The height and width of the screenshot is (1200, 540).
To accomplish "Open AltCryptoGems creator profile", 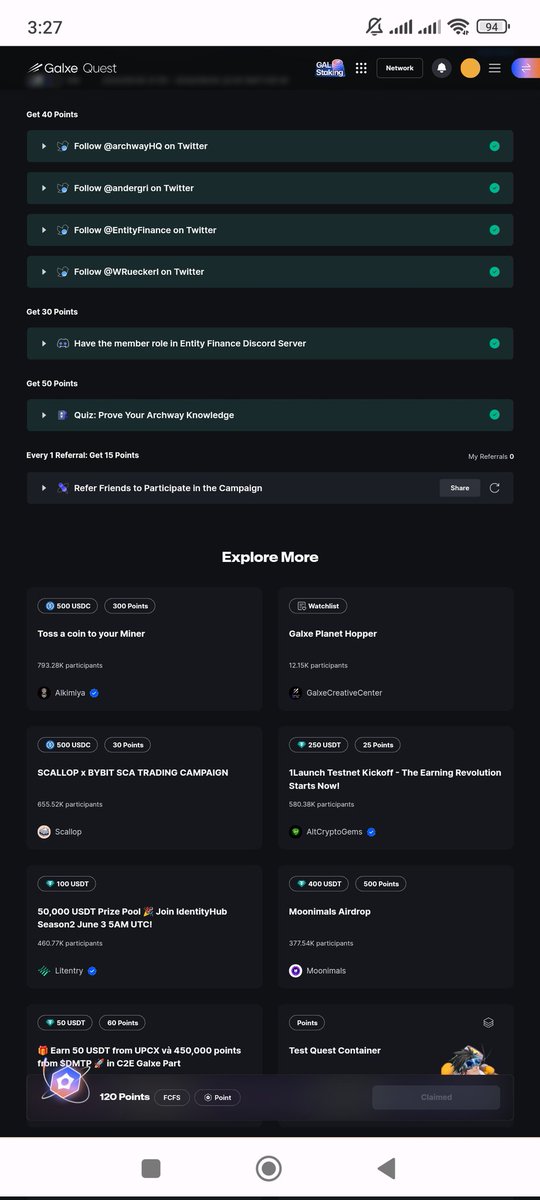I will pos(333,832).
